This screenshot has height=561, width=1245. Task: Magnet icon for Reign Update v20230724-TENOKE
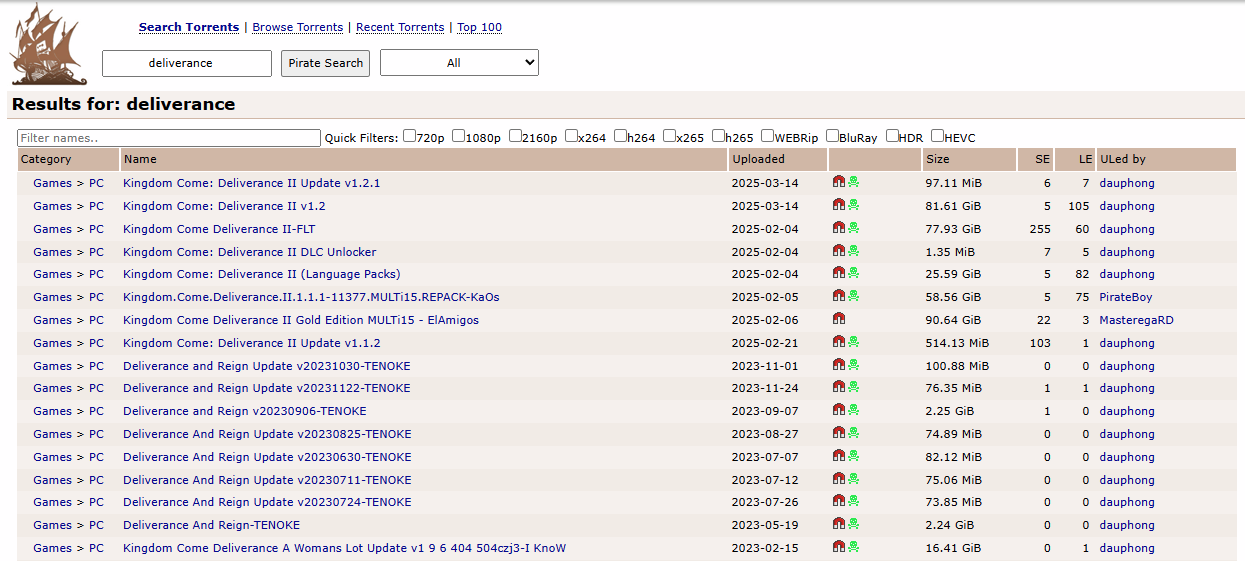839,501
